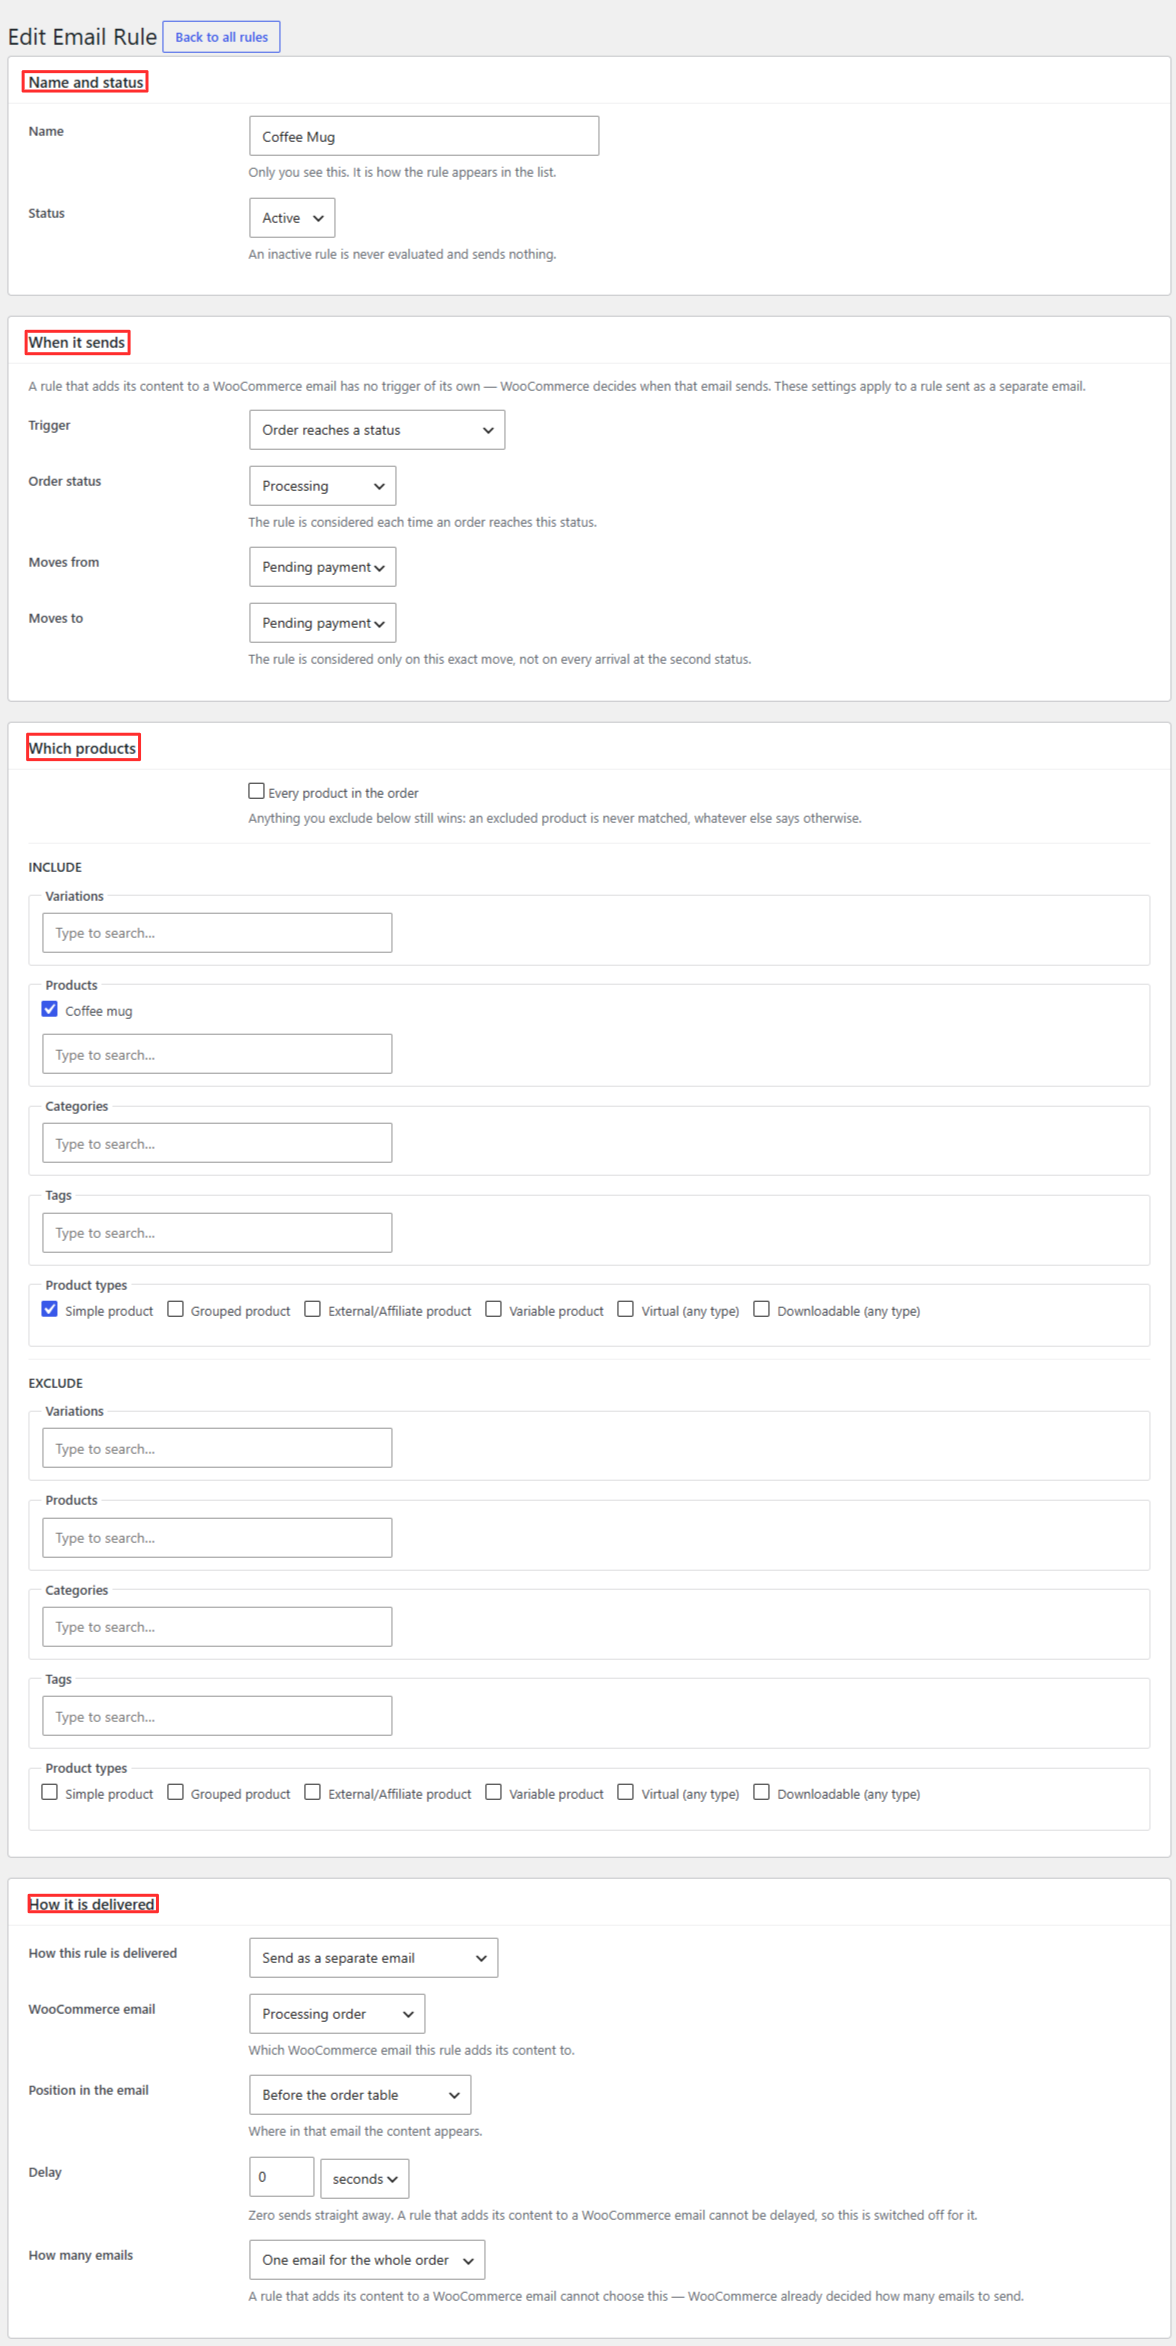Check Grouped product under Include product types
This screenshot has width=1176, height=2346.
(175, 1309)
